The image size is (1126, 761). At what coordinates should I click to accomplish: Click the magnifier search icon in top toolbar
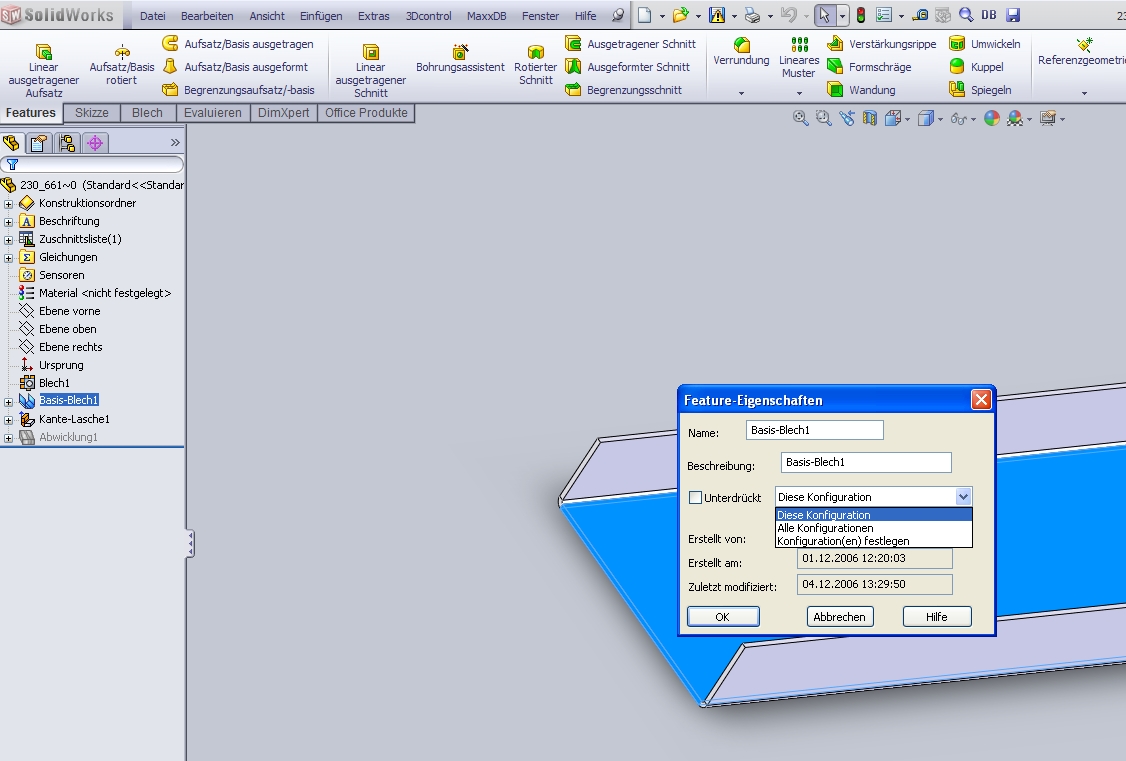(x=967, y=15)
